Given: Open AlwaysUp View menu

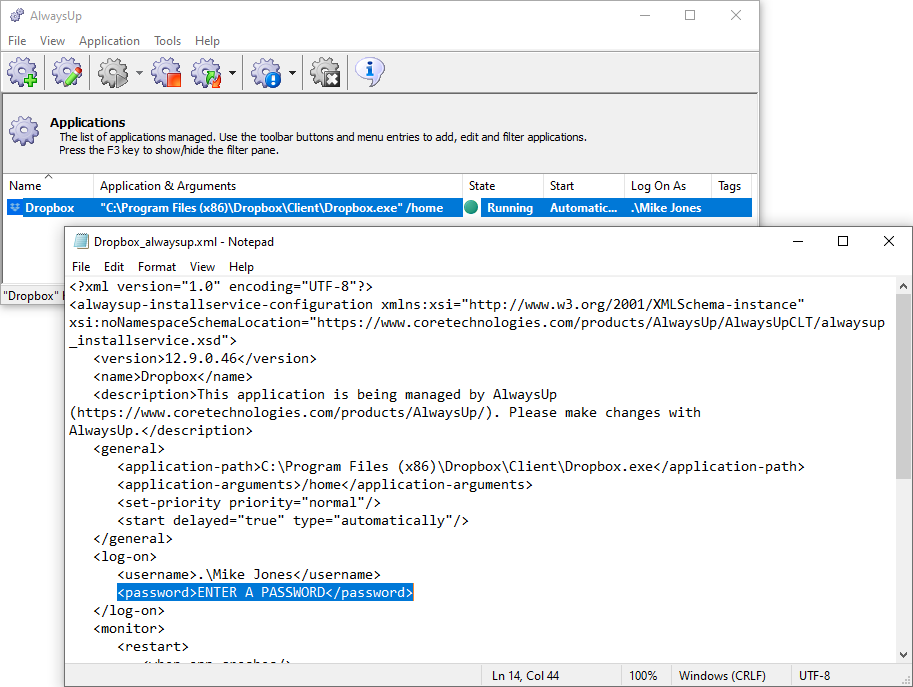Looking at the screenshot, I should [x=52, y=41].
